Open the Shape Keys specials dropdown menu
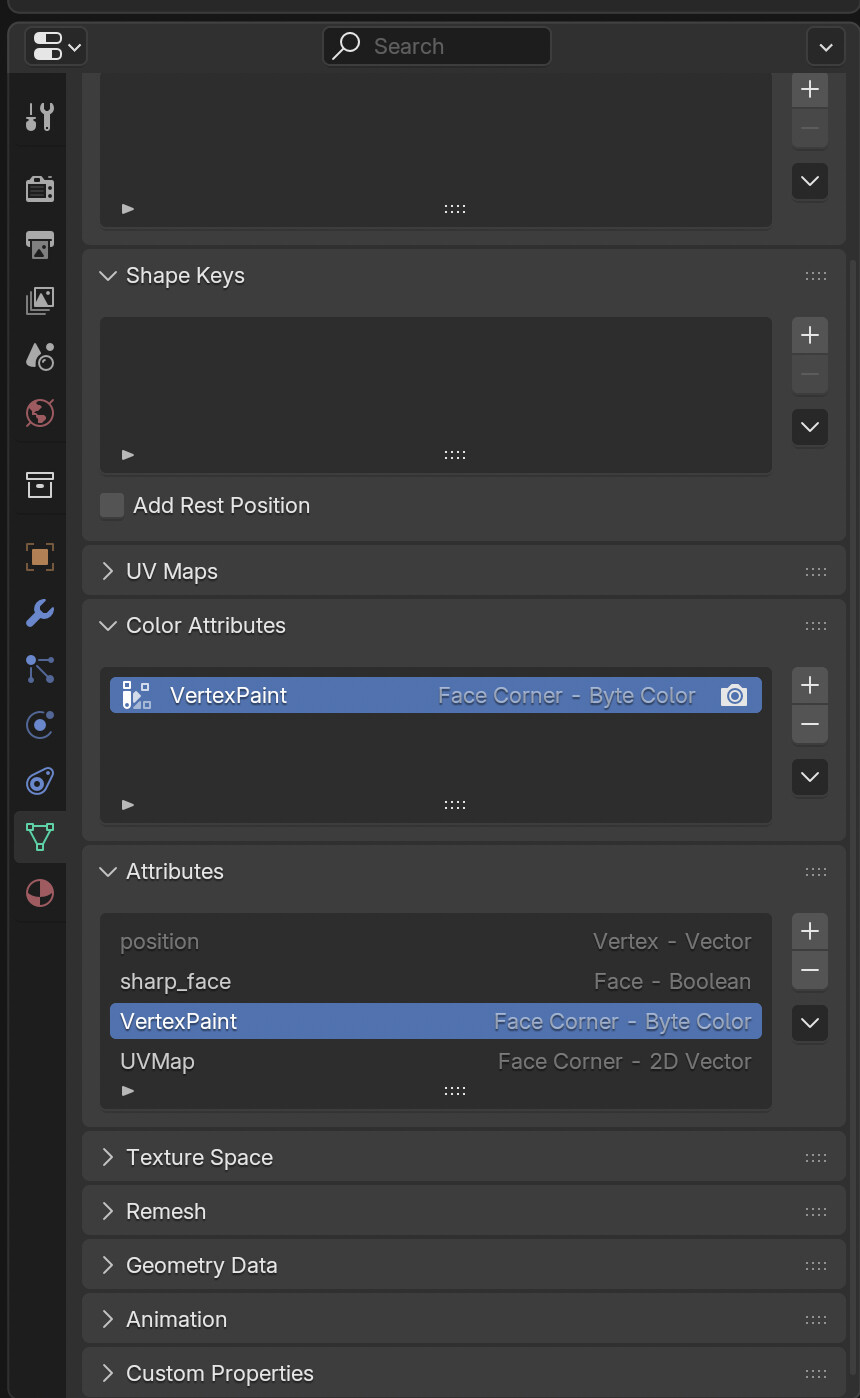 click(810, 427)
